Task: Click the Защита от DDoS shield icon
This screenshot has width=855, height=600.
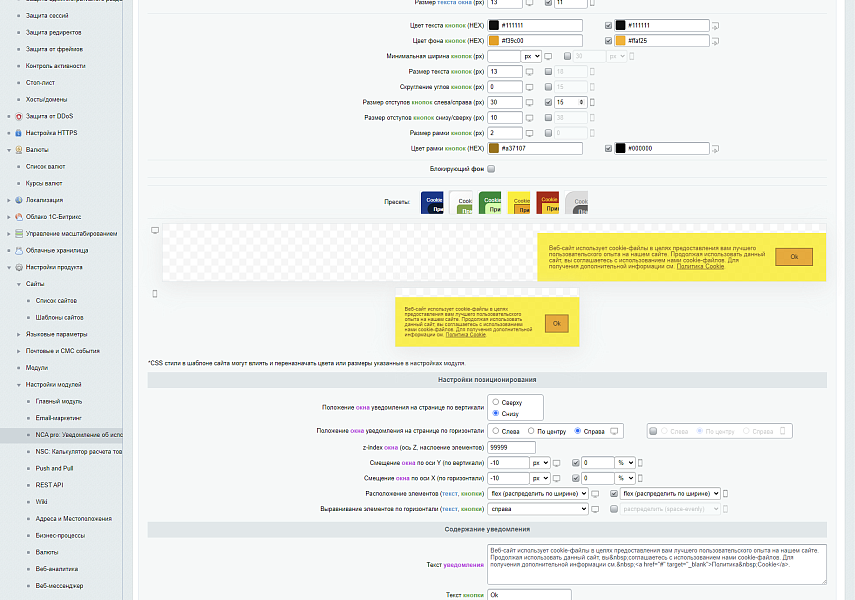Action: click(x=19, y=116)
